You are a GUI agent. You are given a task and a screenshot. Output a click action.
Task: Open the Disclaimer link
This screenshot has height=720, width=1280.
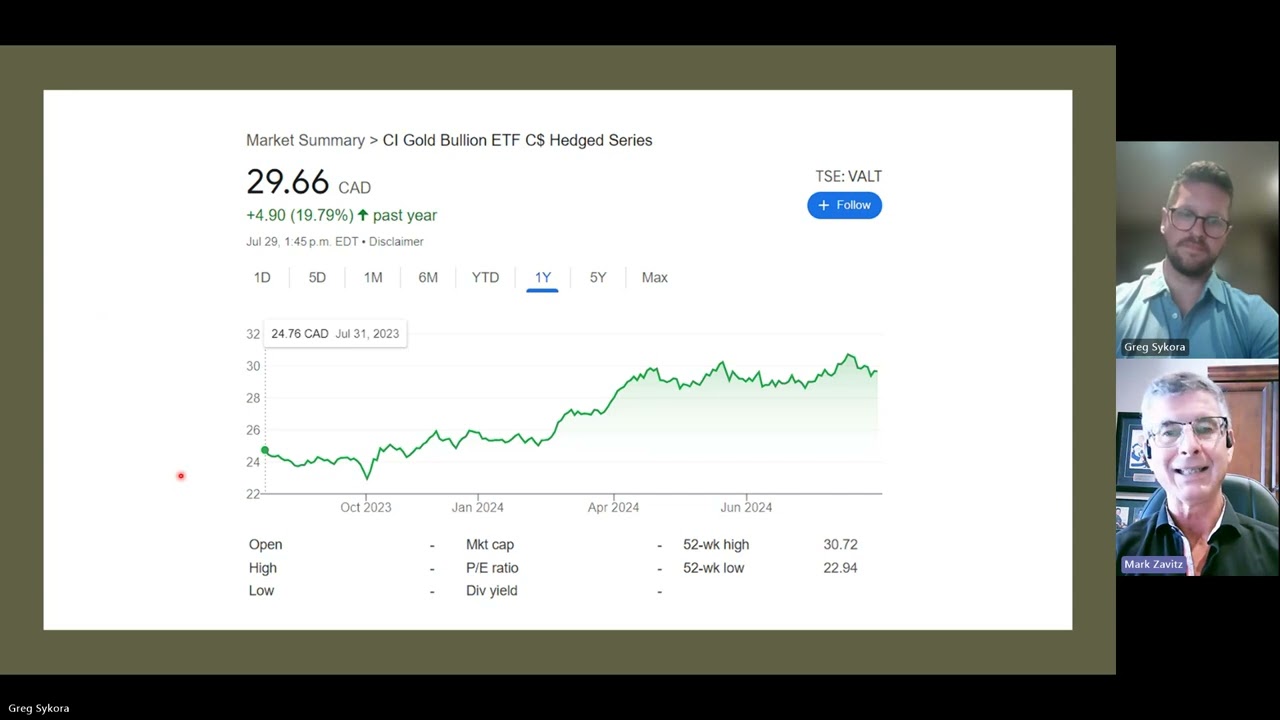396,241
